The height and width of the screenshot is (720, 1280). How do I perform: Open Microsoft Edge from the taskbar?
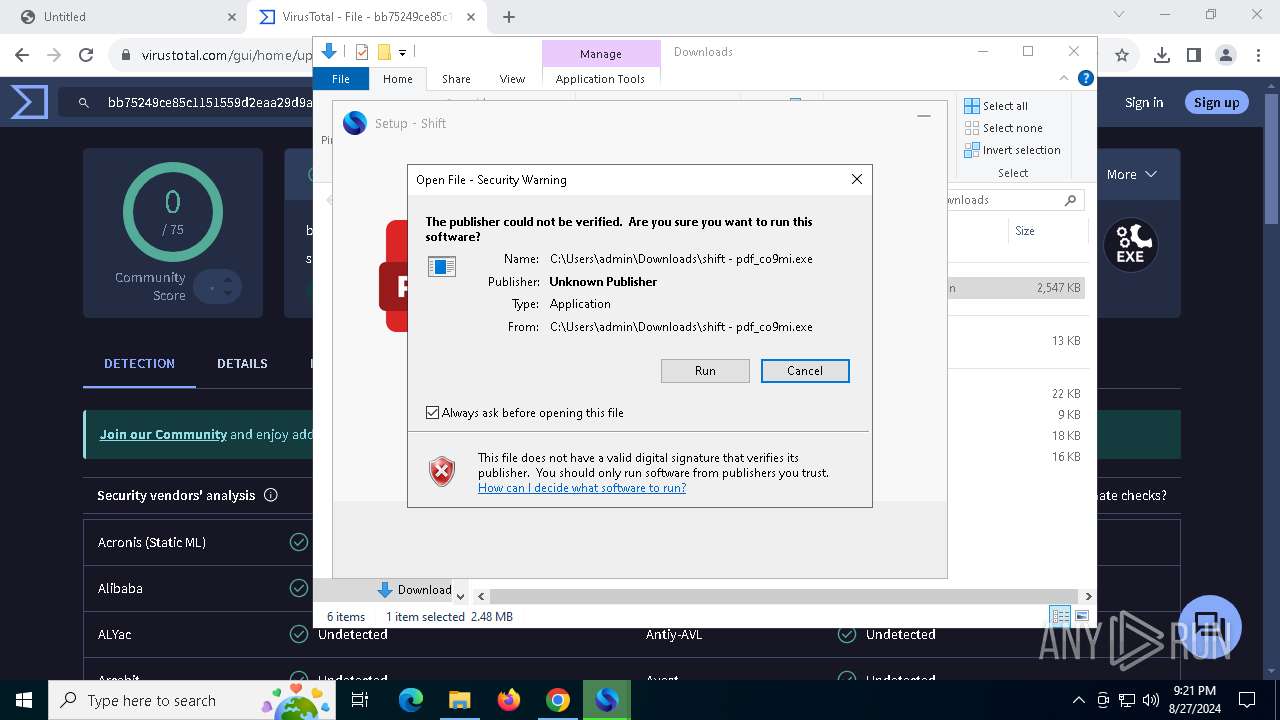tap(411, 700)
